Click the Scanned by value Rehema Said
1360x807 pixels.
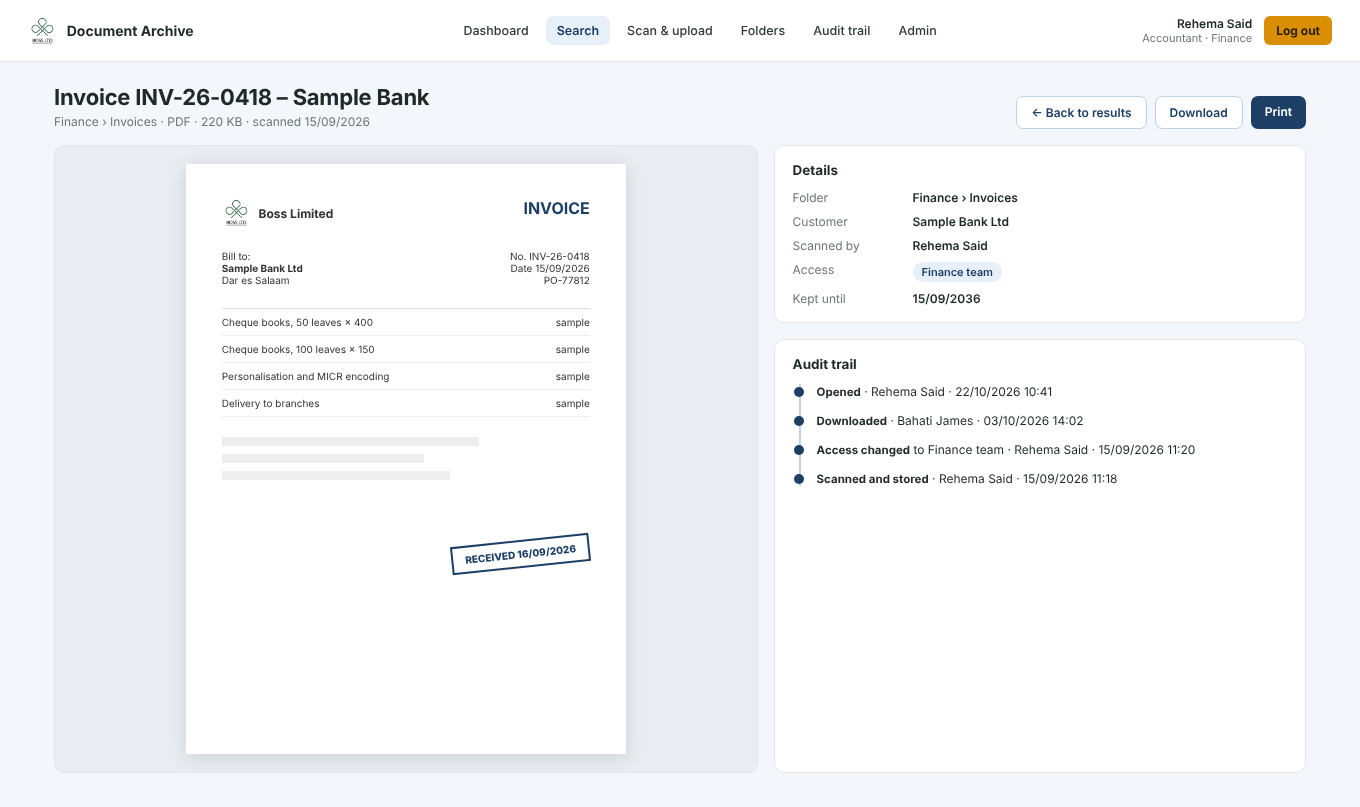click(950, 246)
